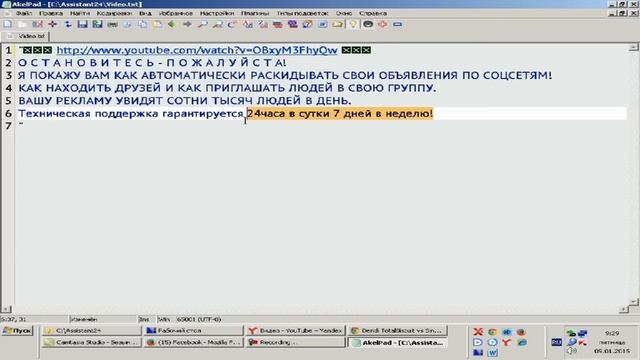Click the dark round toolbar icon
The height and width of the screenshot is (360, 640).
coord(368,24)
